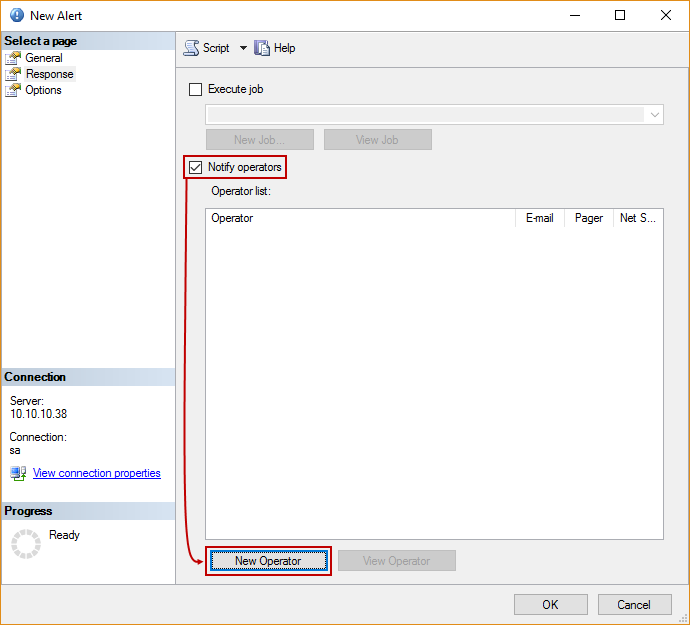
Task: Click the New Operator button
Action: tap(268, 561)
